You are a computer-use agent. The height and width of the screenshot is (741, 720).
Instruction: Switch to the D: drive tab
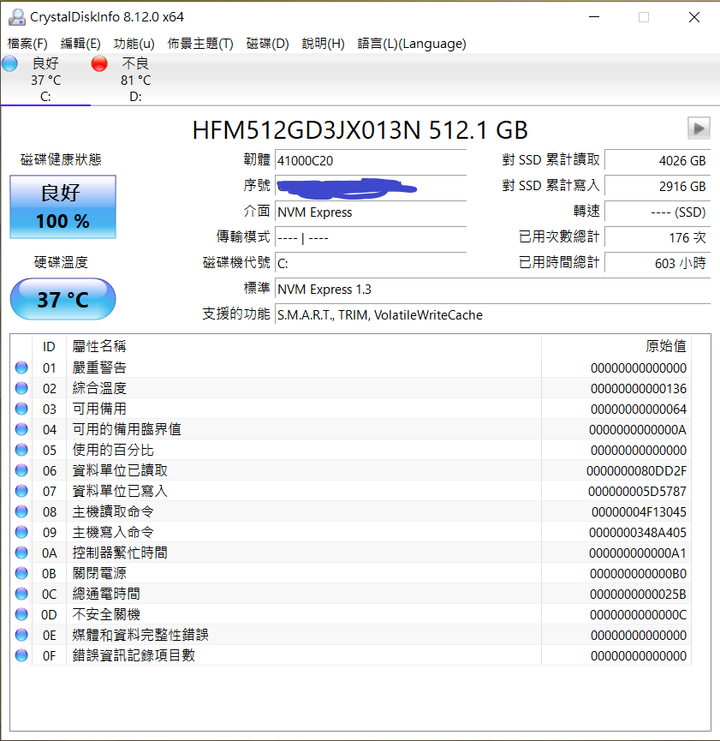[x=135, y=79]
